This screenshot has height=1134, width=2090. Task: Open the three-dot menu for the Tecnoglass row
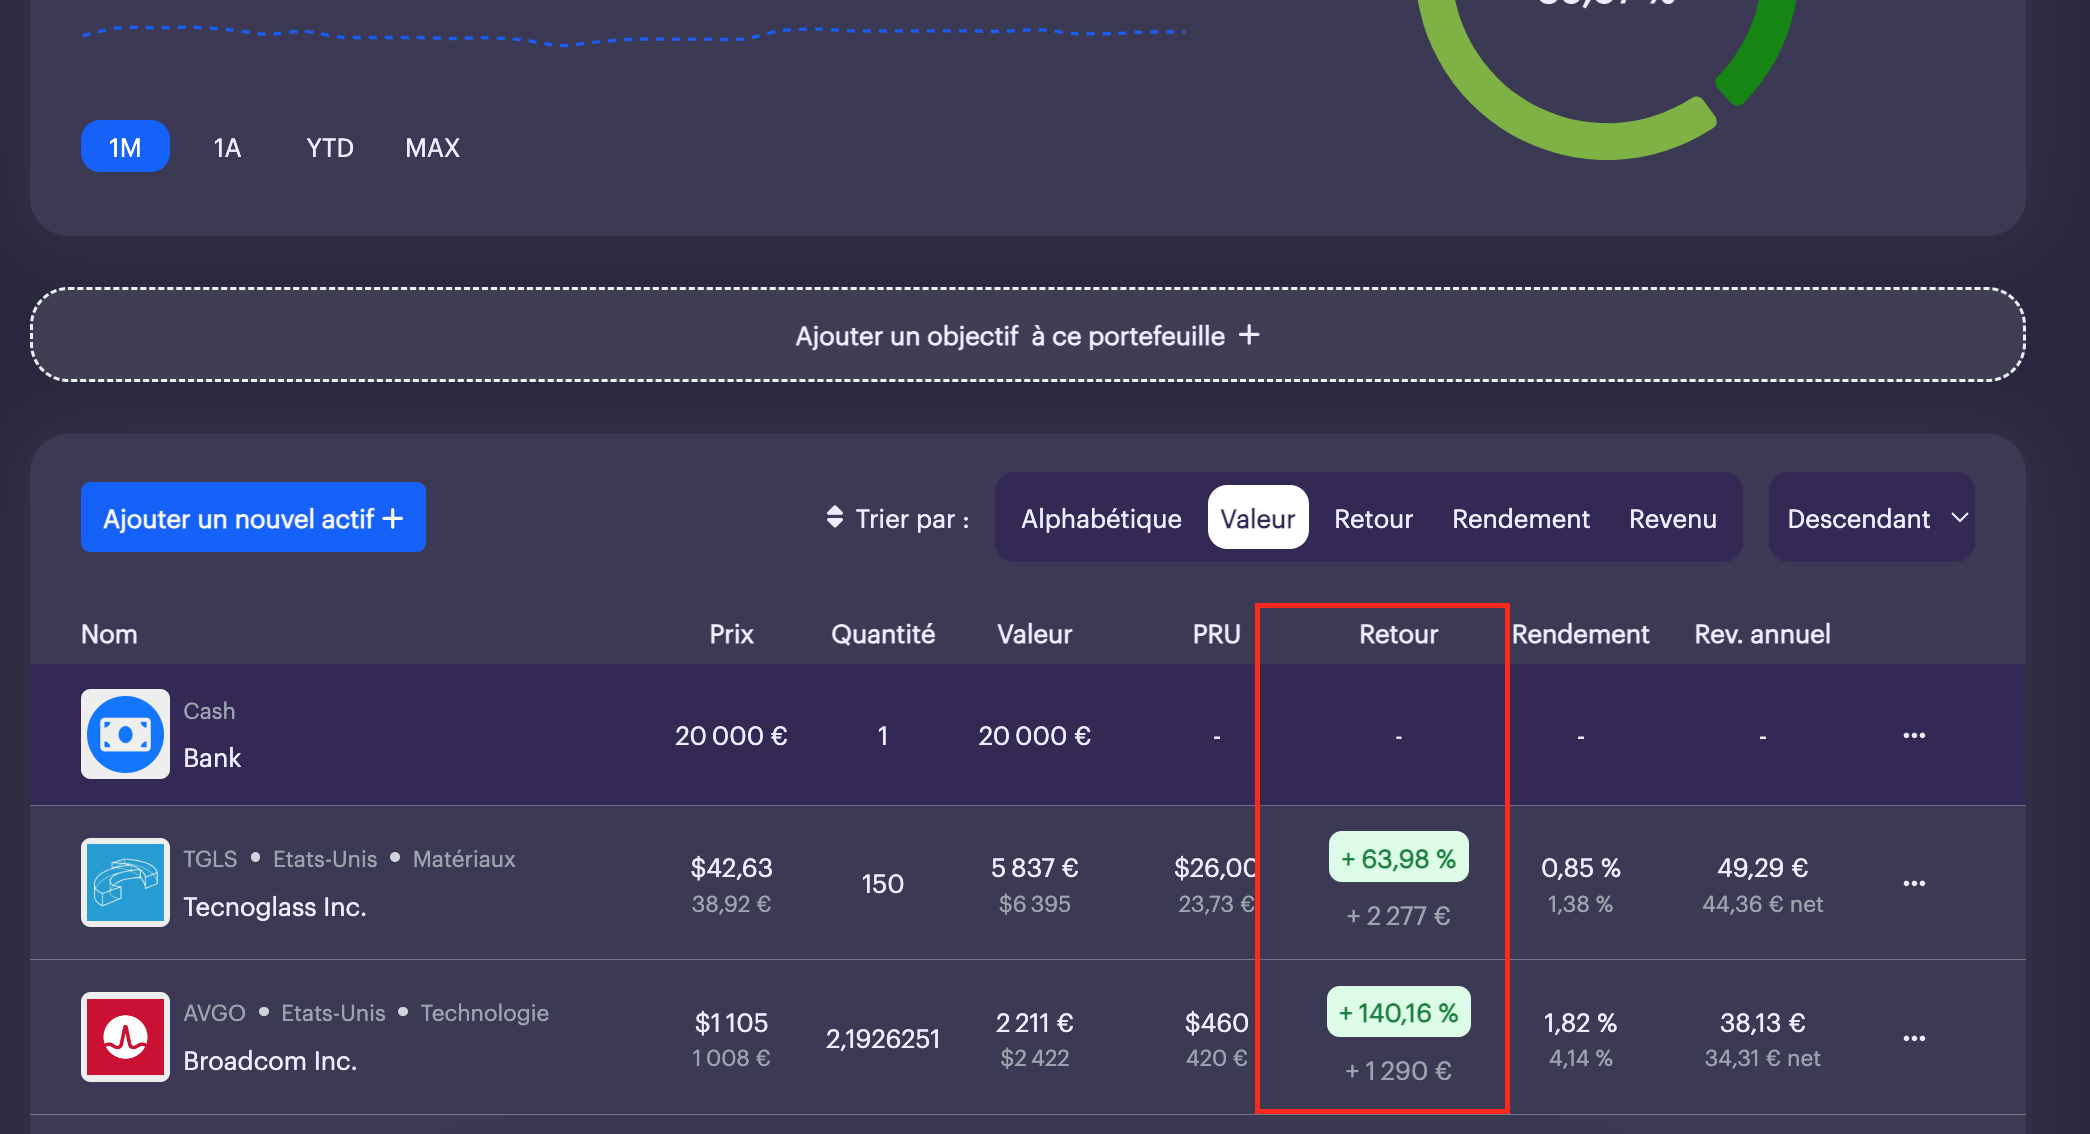[1914, 883]
